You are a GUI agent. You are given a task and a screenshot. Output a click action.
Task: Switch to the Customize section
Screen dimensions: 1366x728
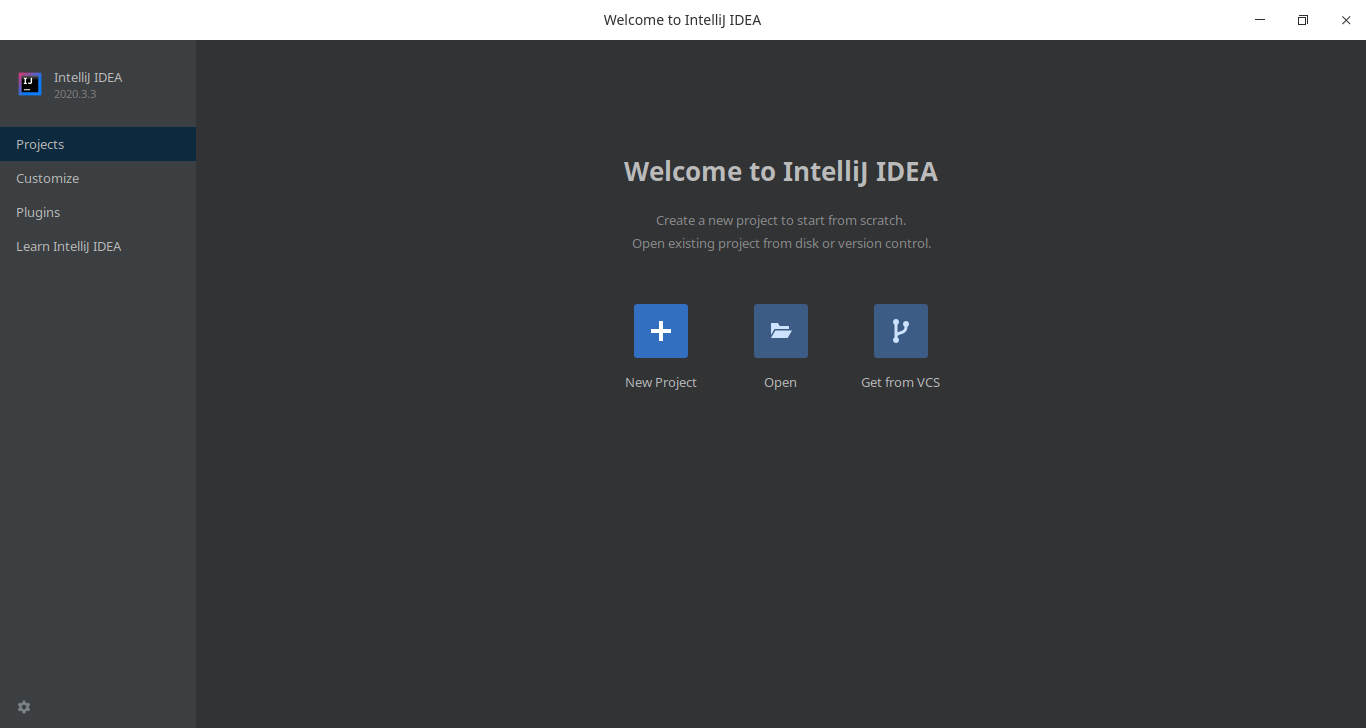47,178
